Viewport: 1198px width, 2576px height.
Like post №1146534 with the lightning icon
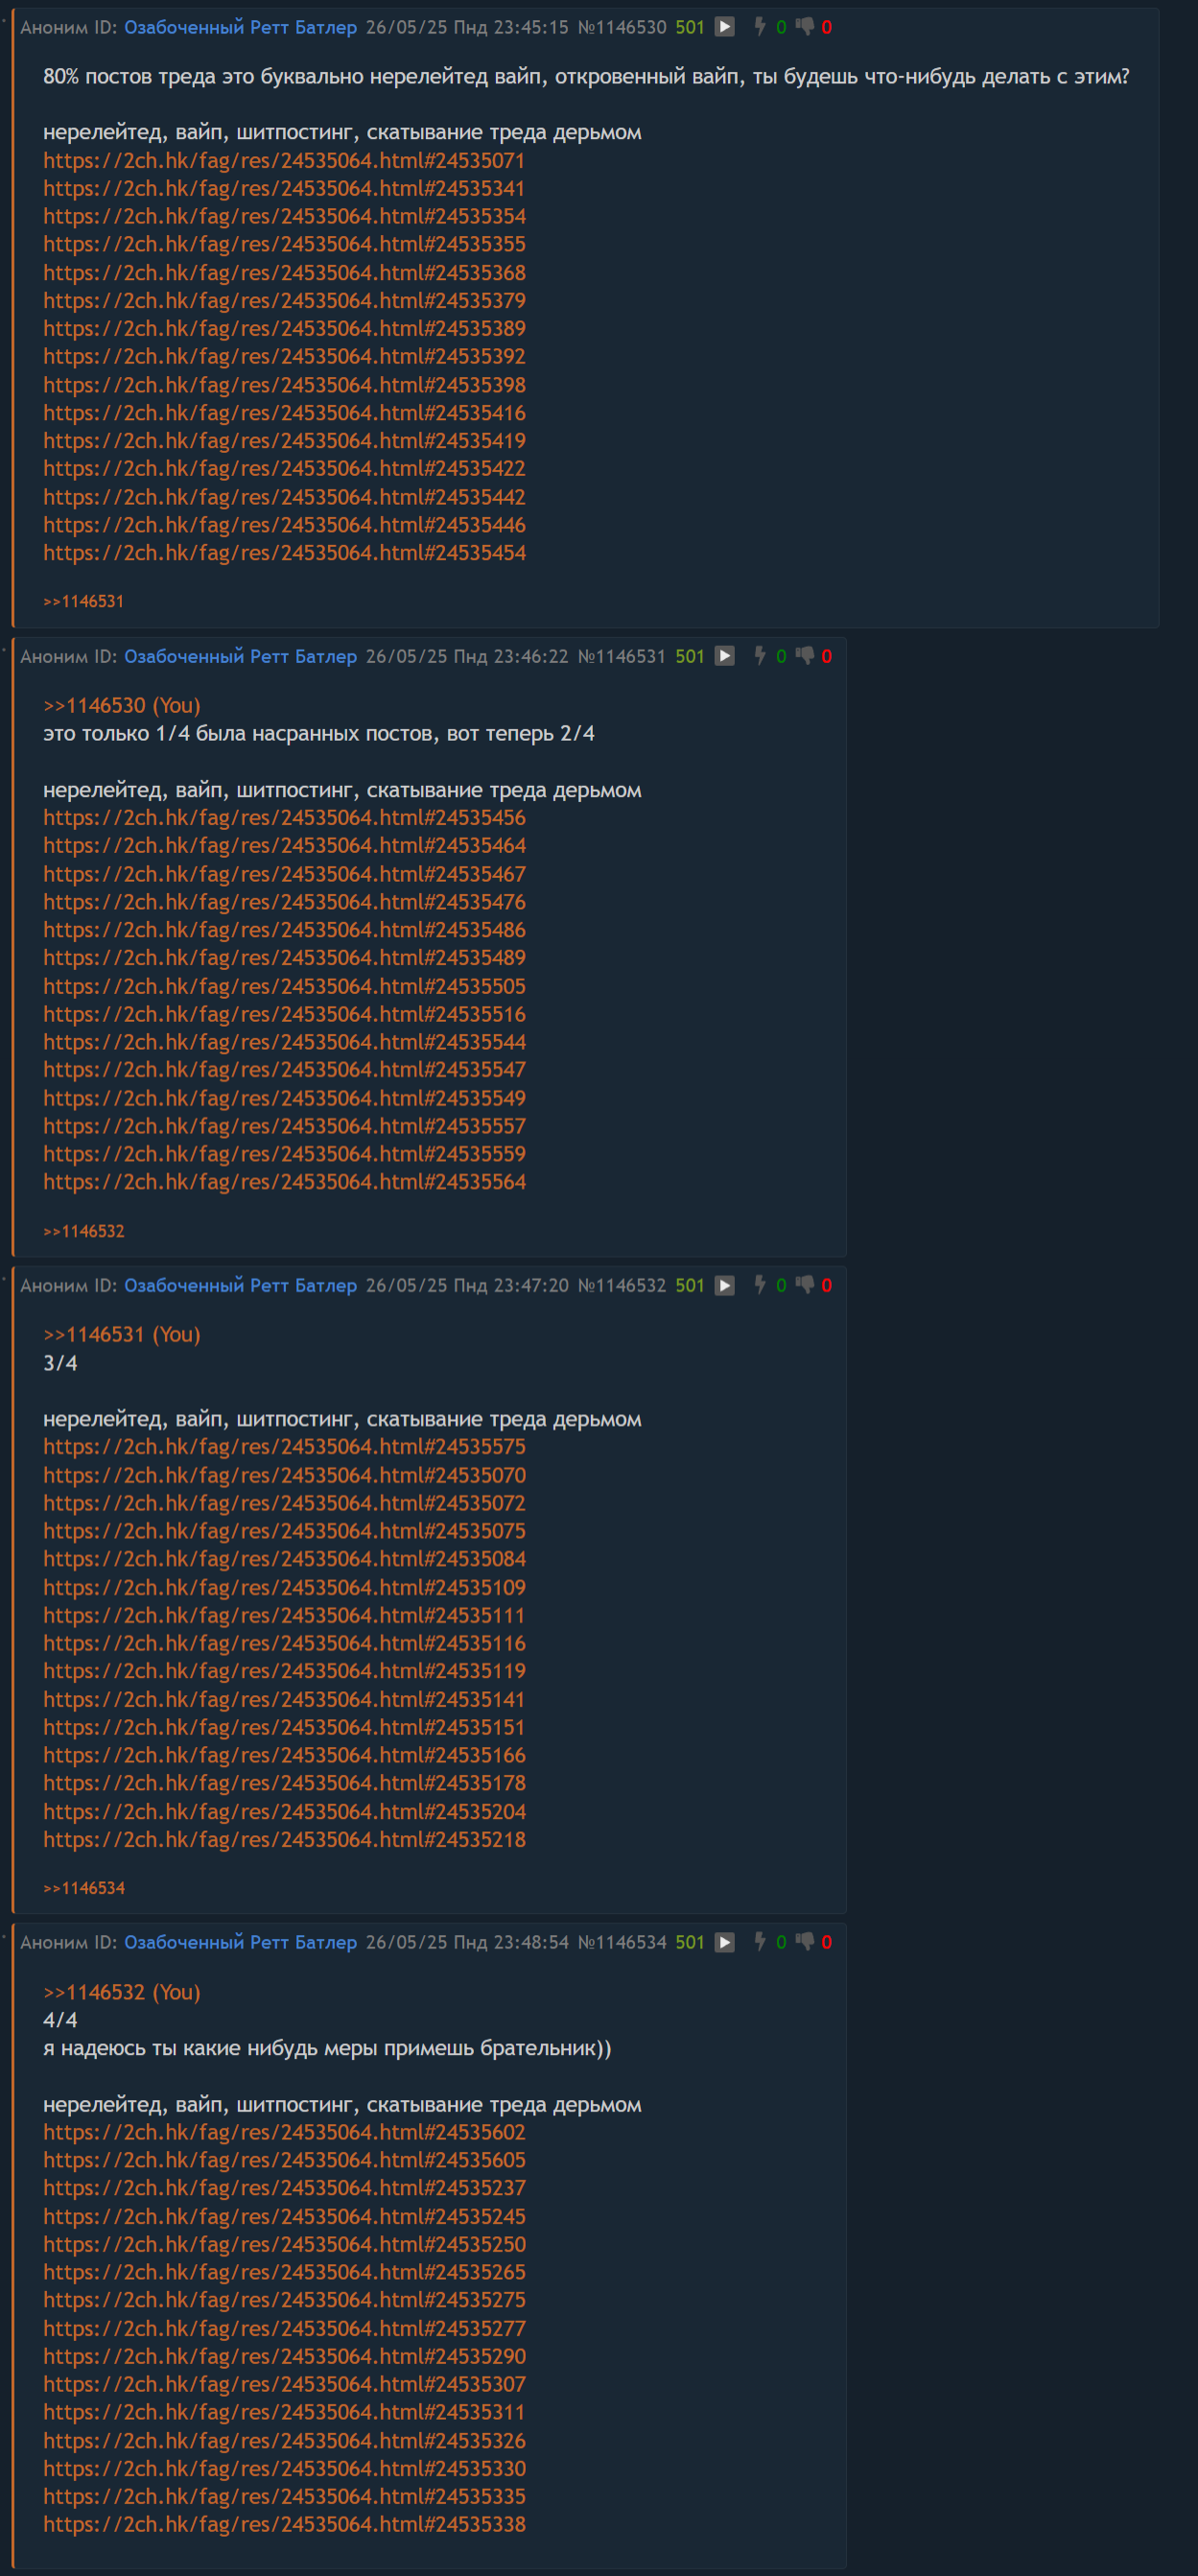coord(760,1942)
